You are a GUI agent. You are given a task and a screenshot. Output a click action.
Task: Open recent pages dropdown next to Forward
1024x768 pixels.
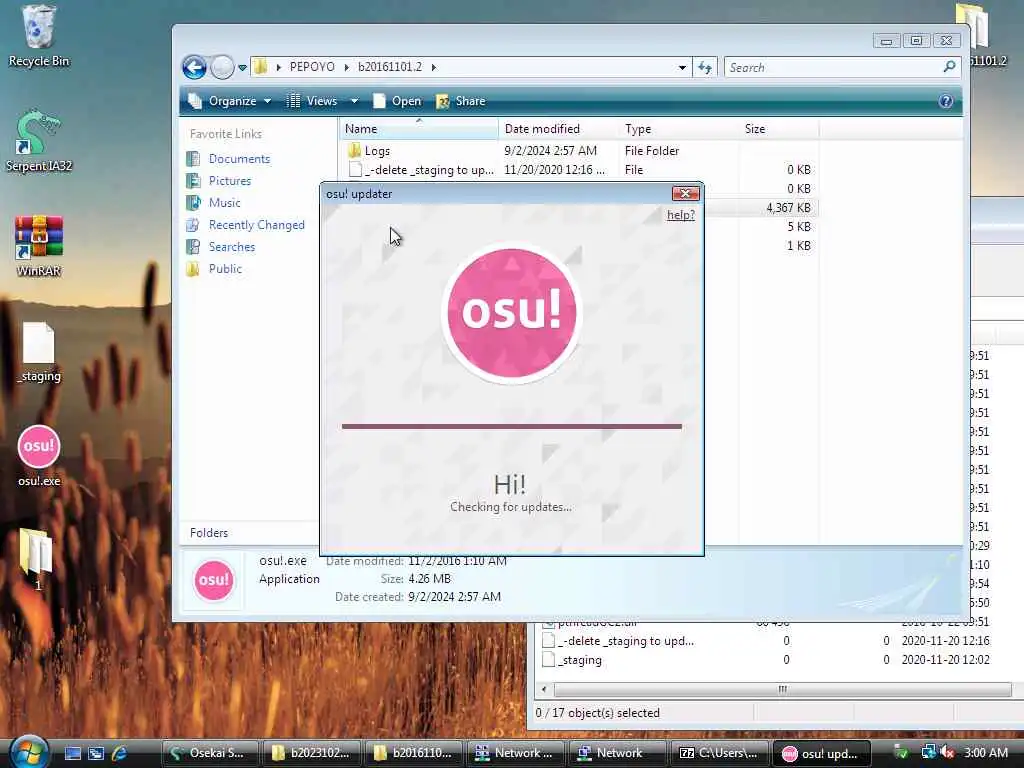pos(242,67)
